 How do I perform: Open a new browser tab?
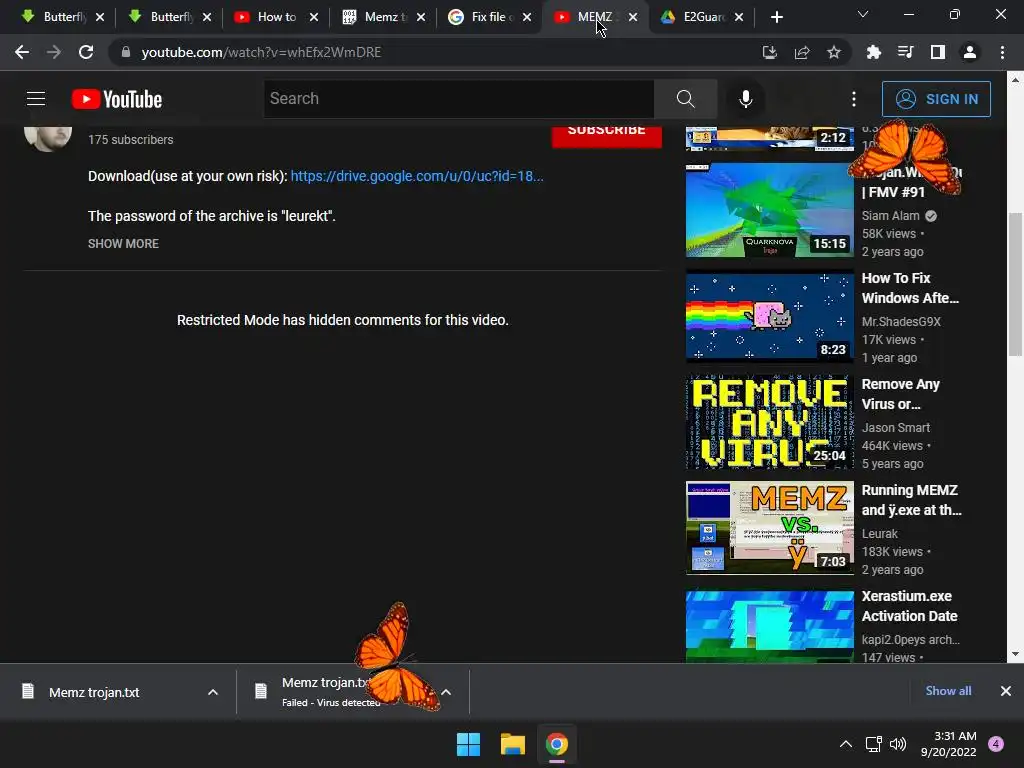776,17
